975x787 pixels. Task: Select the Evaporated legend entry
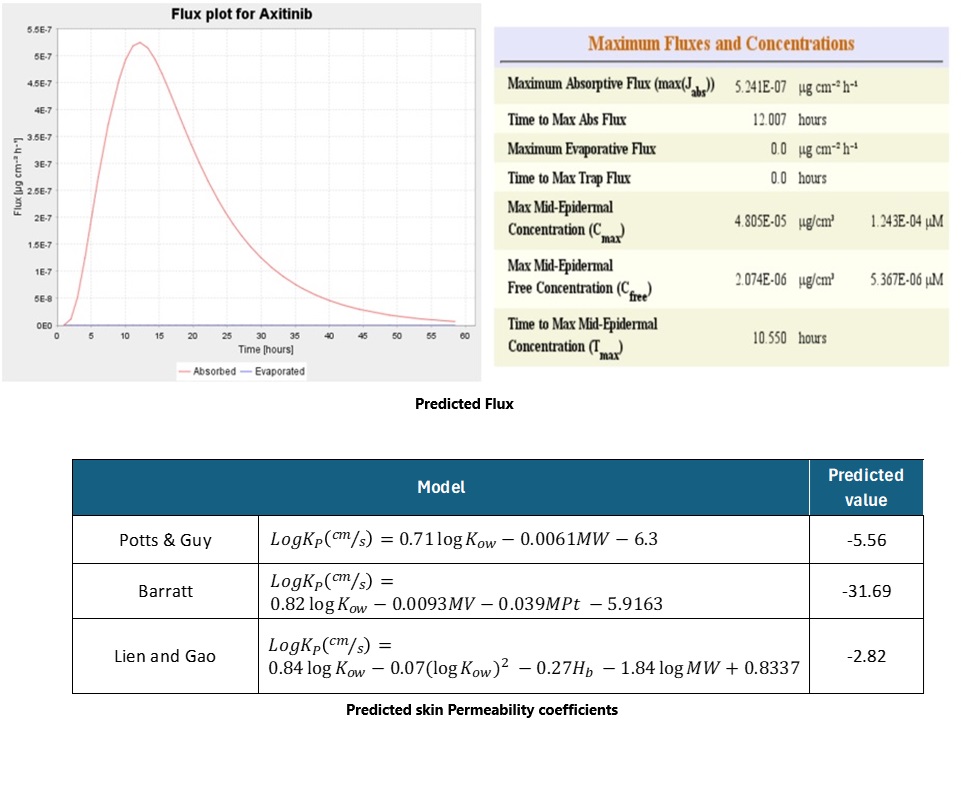[272, 371]
